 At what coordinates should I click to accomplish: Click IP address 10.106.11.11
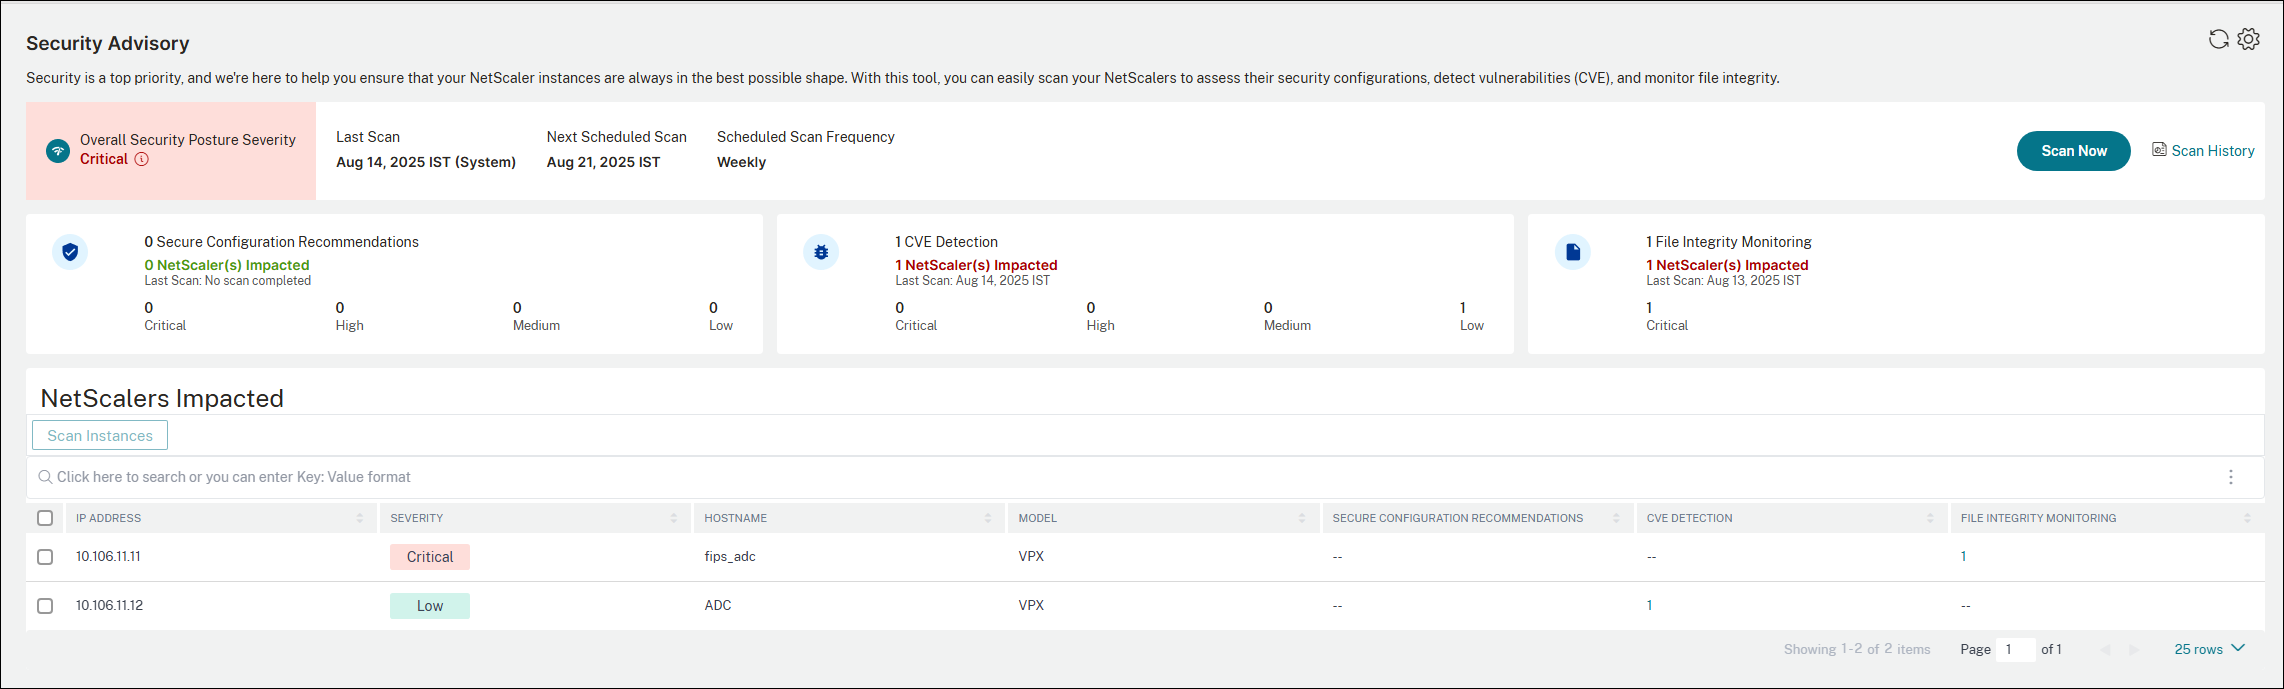[108, 556]
